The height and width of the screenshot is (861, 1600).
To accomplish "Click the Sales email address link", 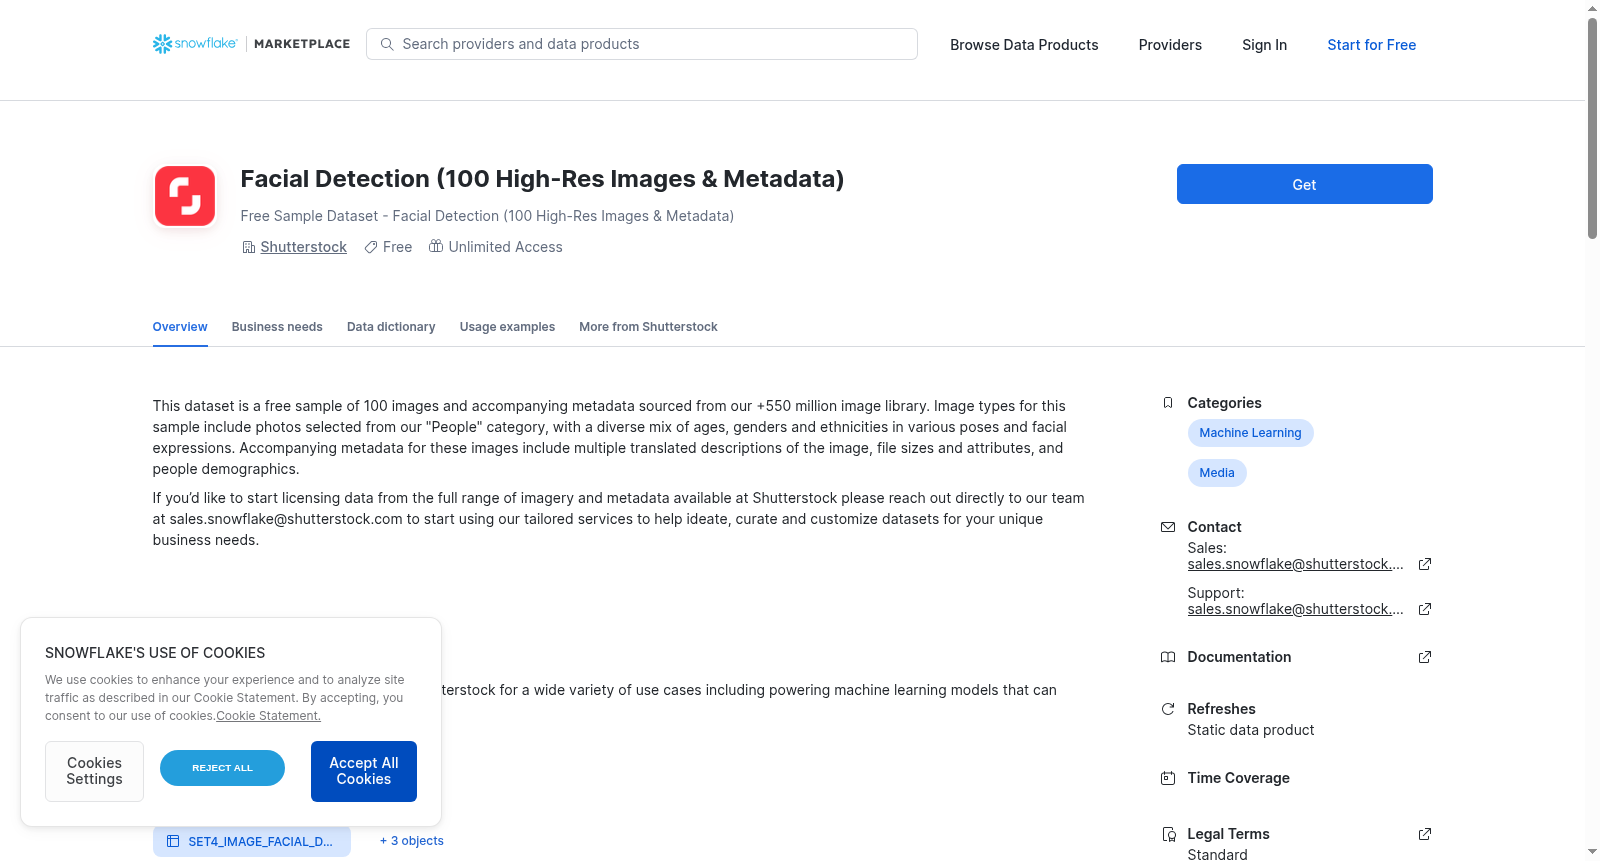I will [x=1295, y=564].
